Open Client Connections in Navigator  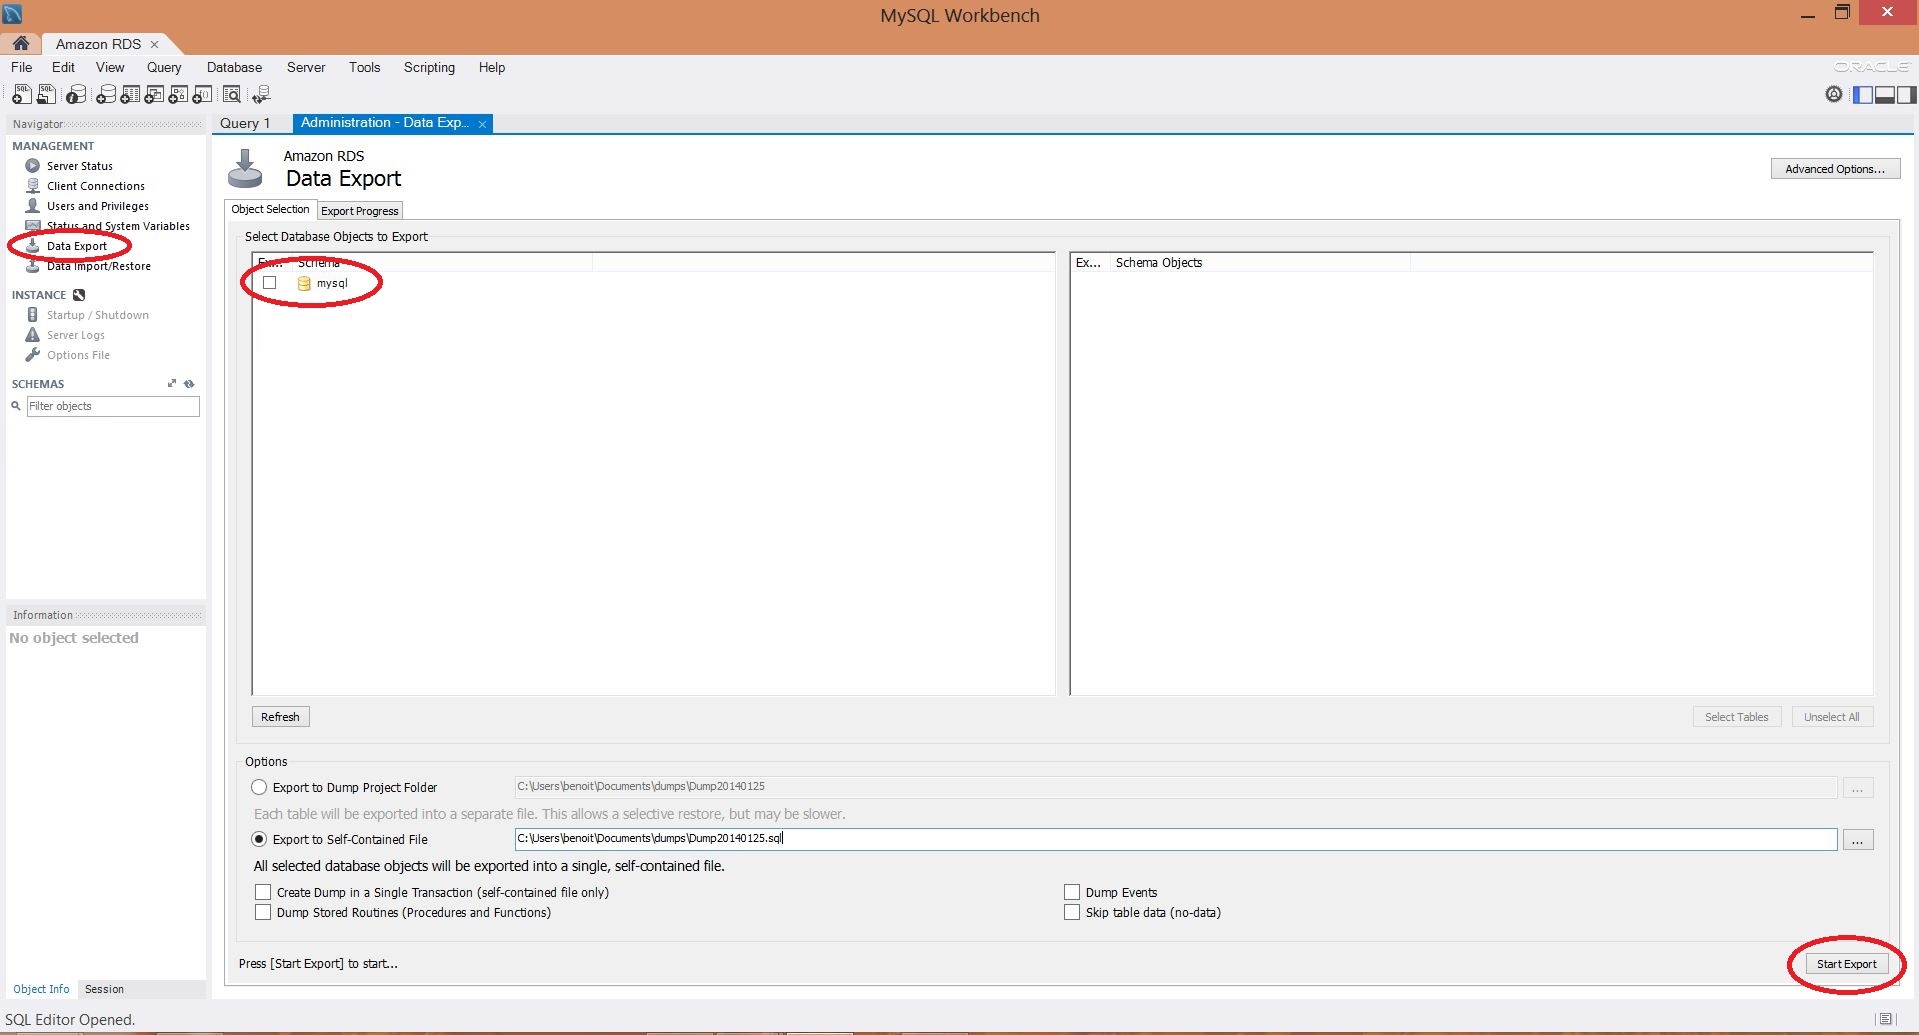96,186
